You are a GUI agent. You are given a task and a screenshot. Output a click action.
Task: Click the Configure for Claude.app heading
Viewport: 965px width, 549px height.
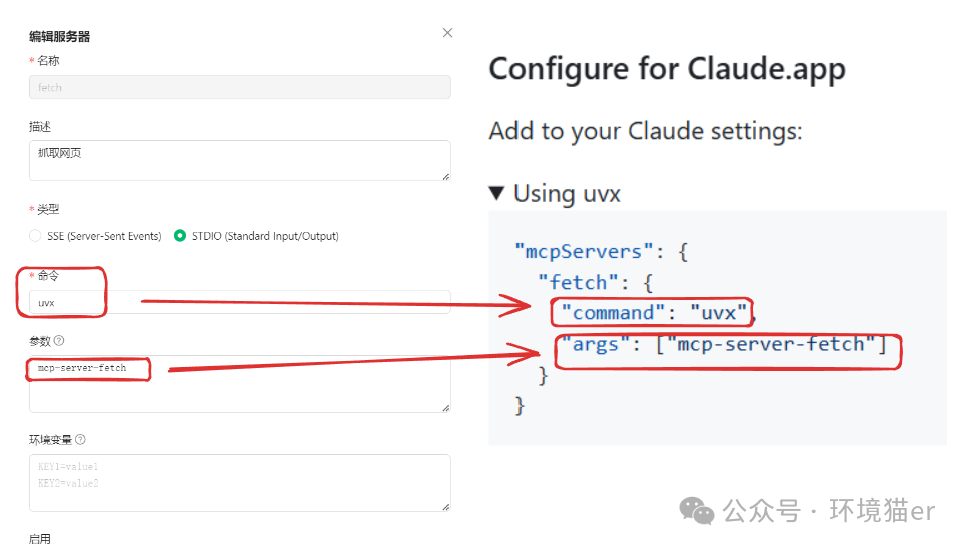point(667,69)
